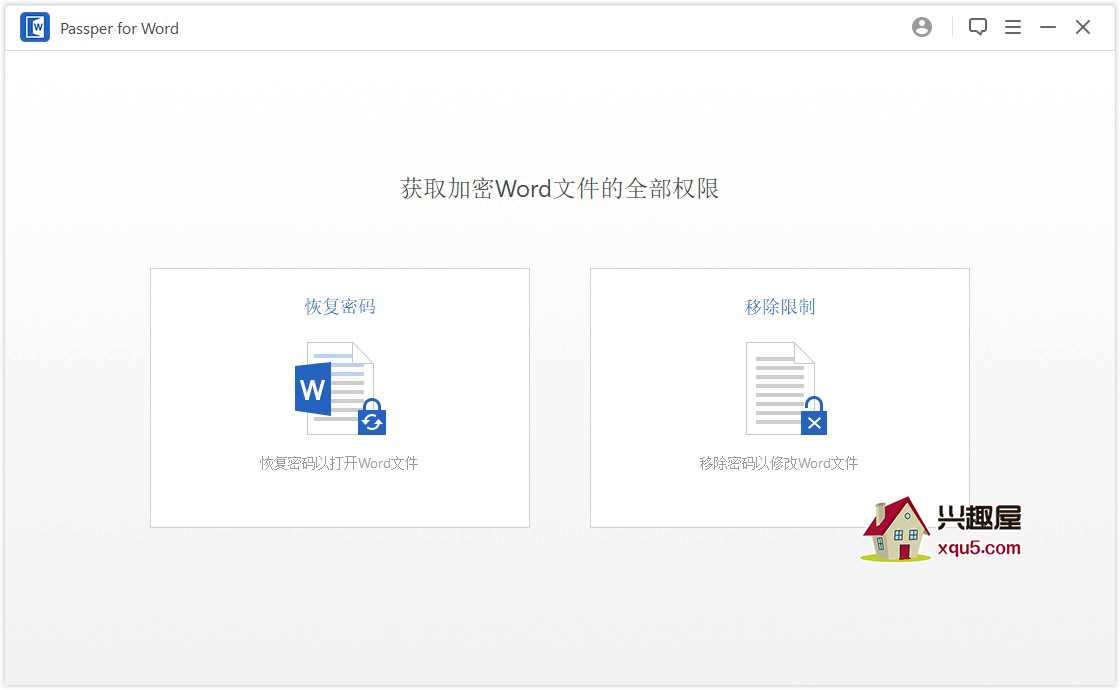Screen dimensions: 1120x690
Task: Click the Word document lock-refresh icon
Action: pyautogui.click(x=341, y=389)
